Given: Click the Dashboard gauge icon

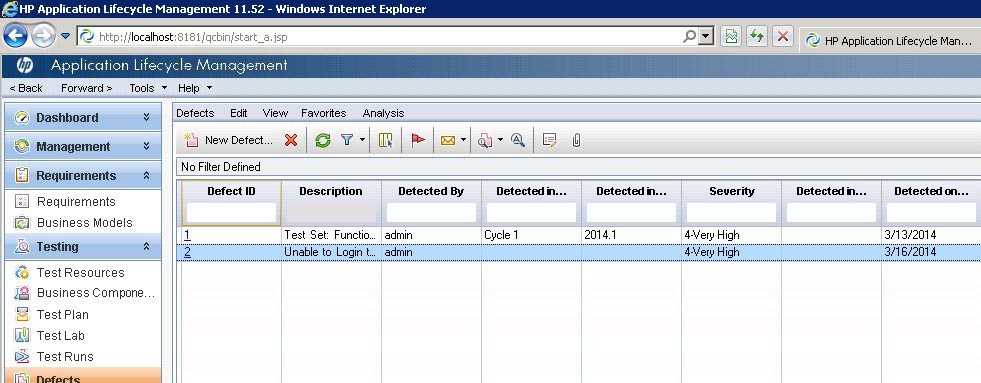Looking at the screenshot, I should click(x=22, y=118).
